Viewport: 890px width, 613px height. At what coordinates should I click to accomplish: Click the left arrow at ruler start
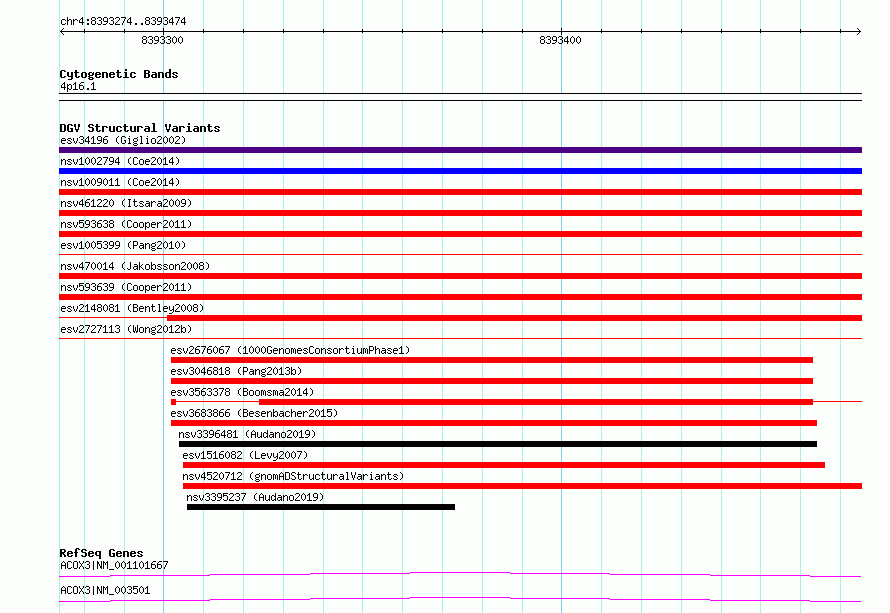click(62, 32)
